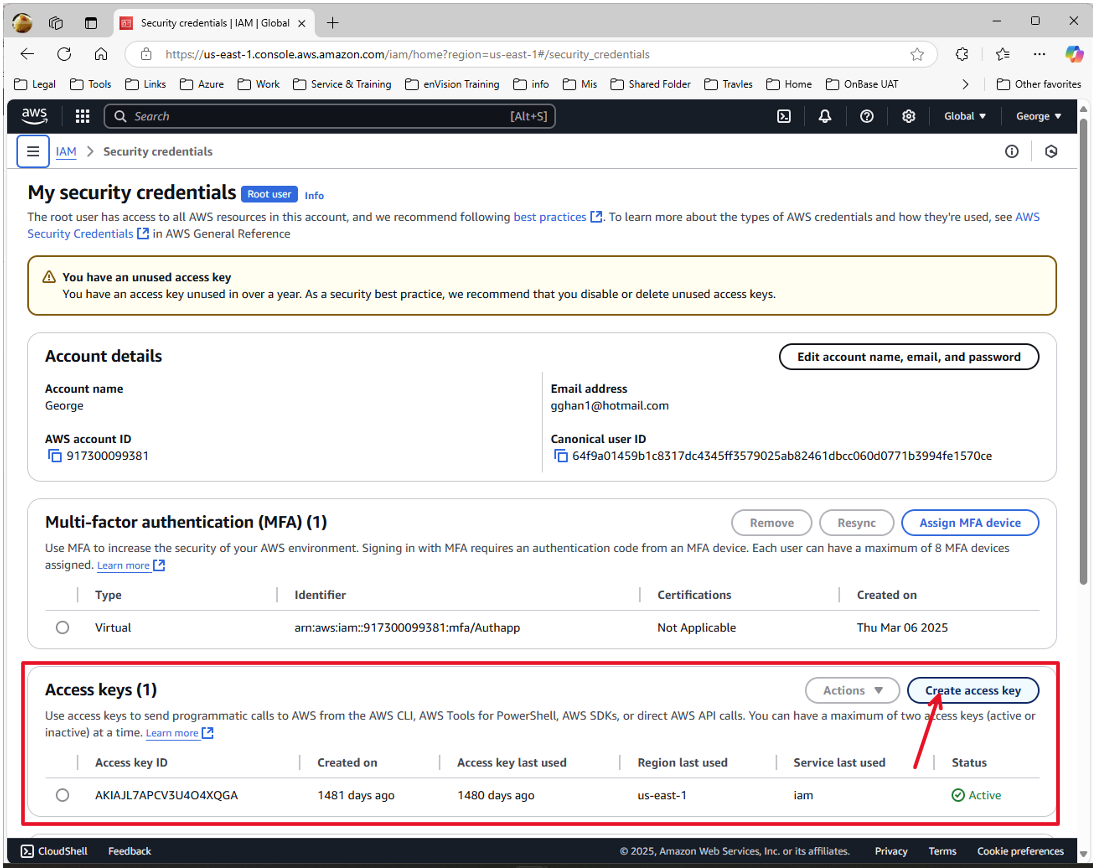
Task: Open the Home bookmarks folder
Action: (789, 84)
